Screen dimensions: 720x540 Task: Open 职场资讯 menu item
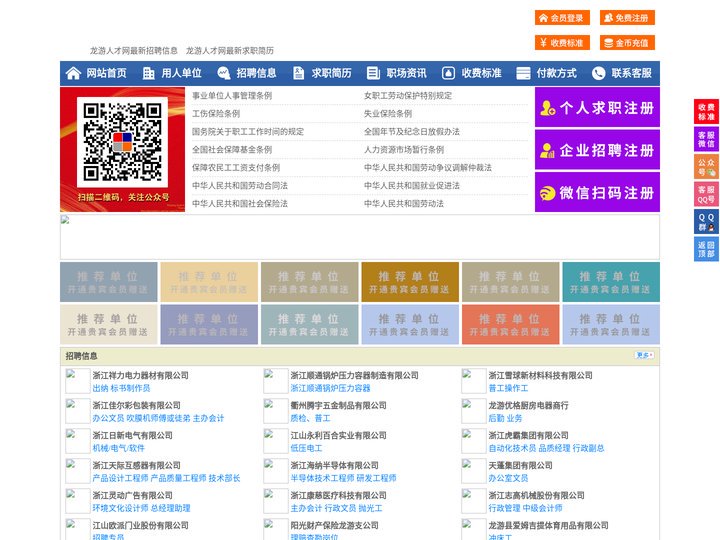[406, 73]
